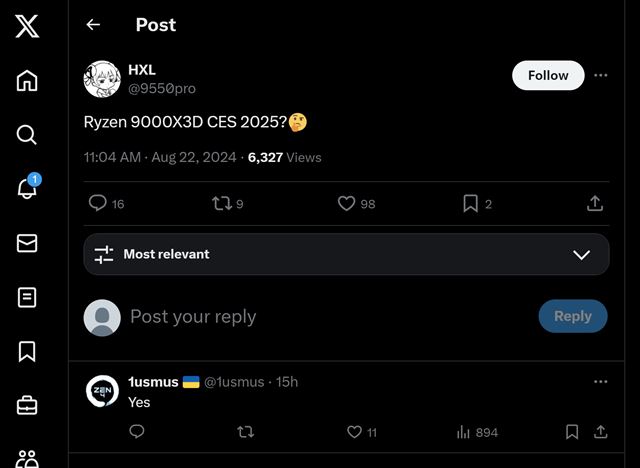Open Lists icon in sidebar

[x=27, y=297]
